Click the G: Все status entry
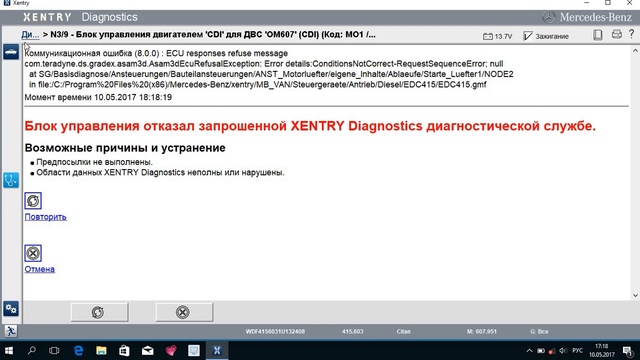Viewport: 640px width, 360px height. click(539, 331)
